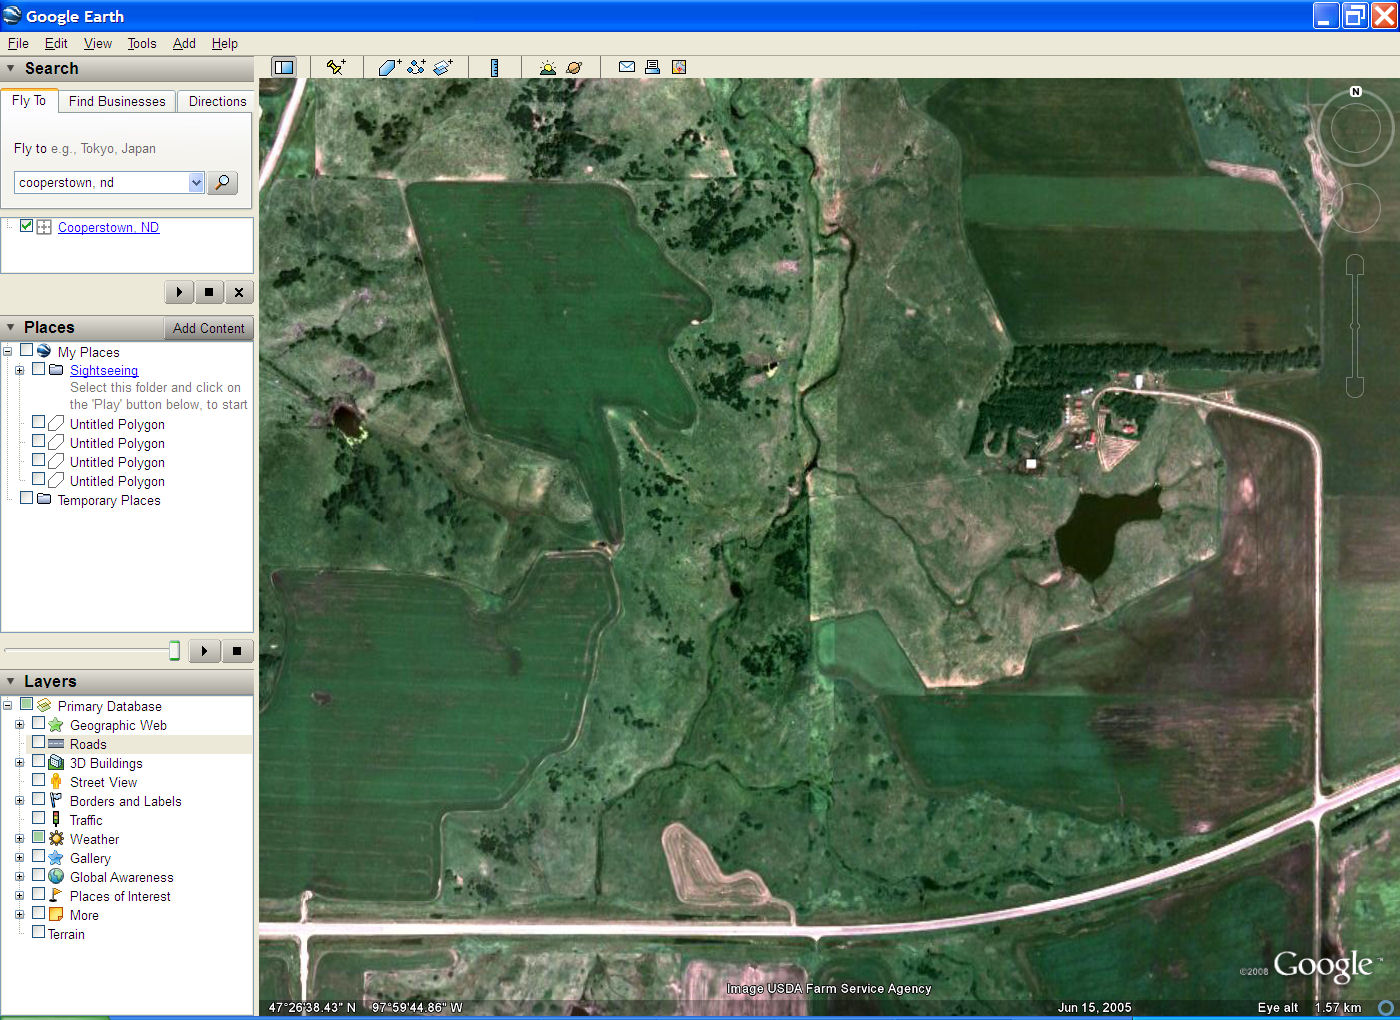Expand the More layer tree node

pos(19,915)
